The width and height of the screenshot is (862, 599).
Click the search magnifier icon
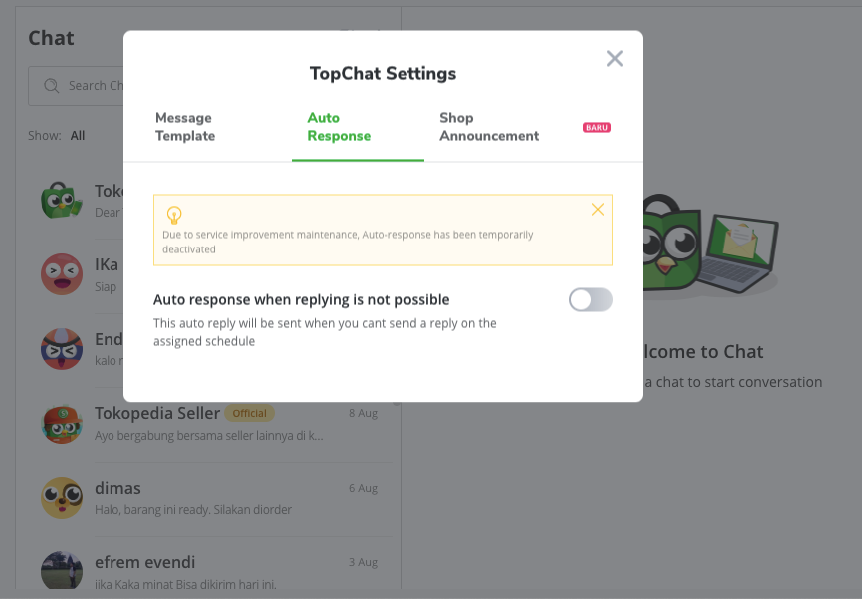coord(51,86)
